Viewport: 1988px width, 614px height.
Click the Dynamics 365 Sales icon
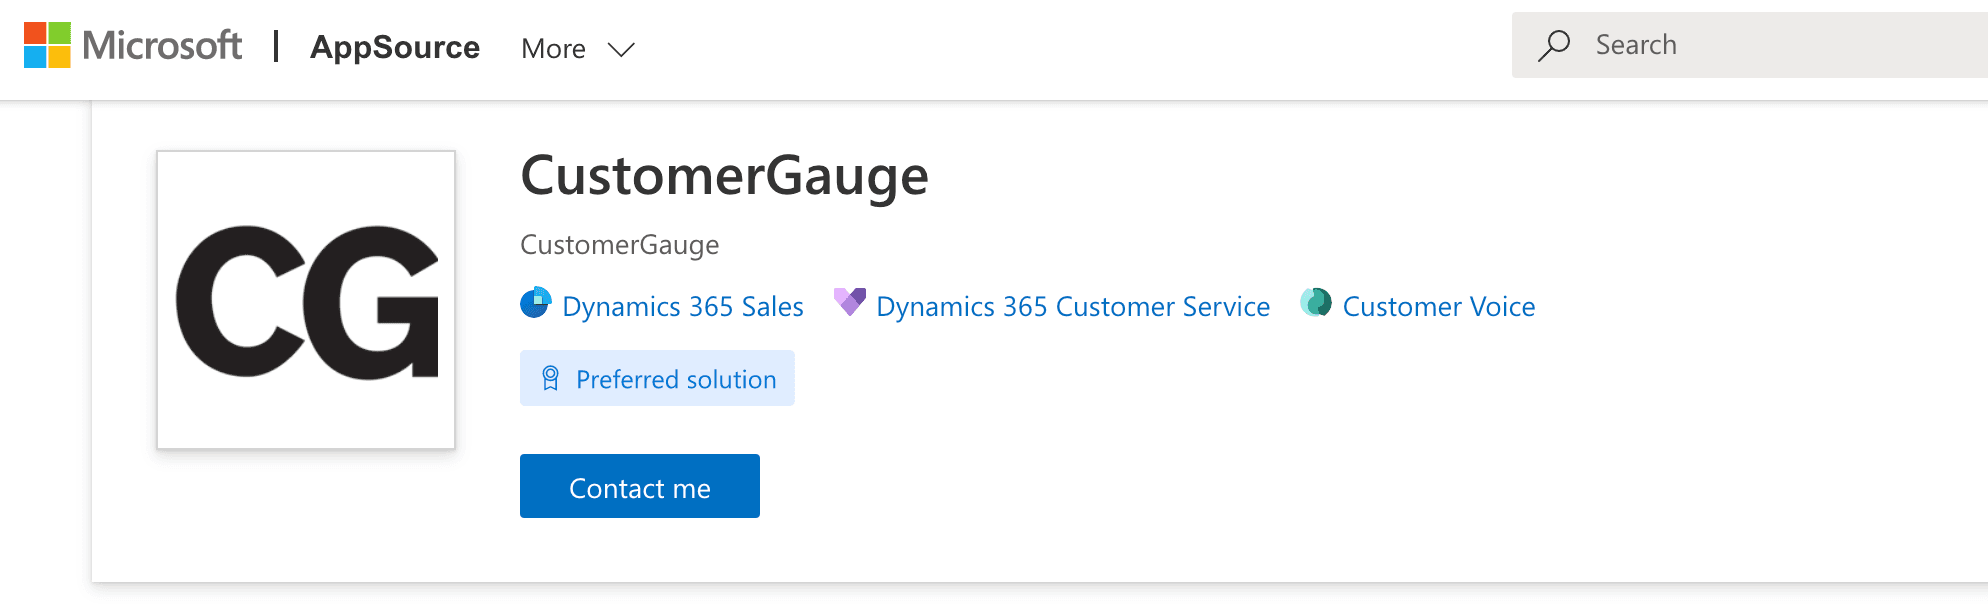point(536,303)
